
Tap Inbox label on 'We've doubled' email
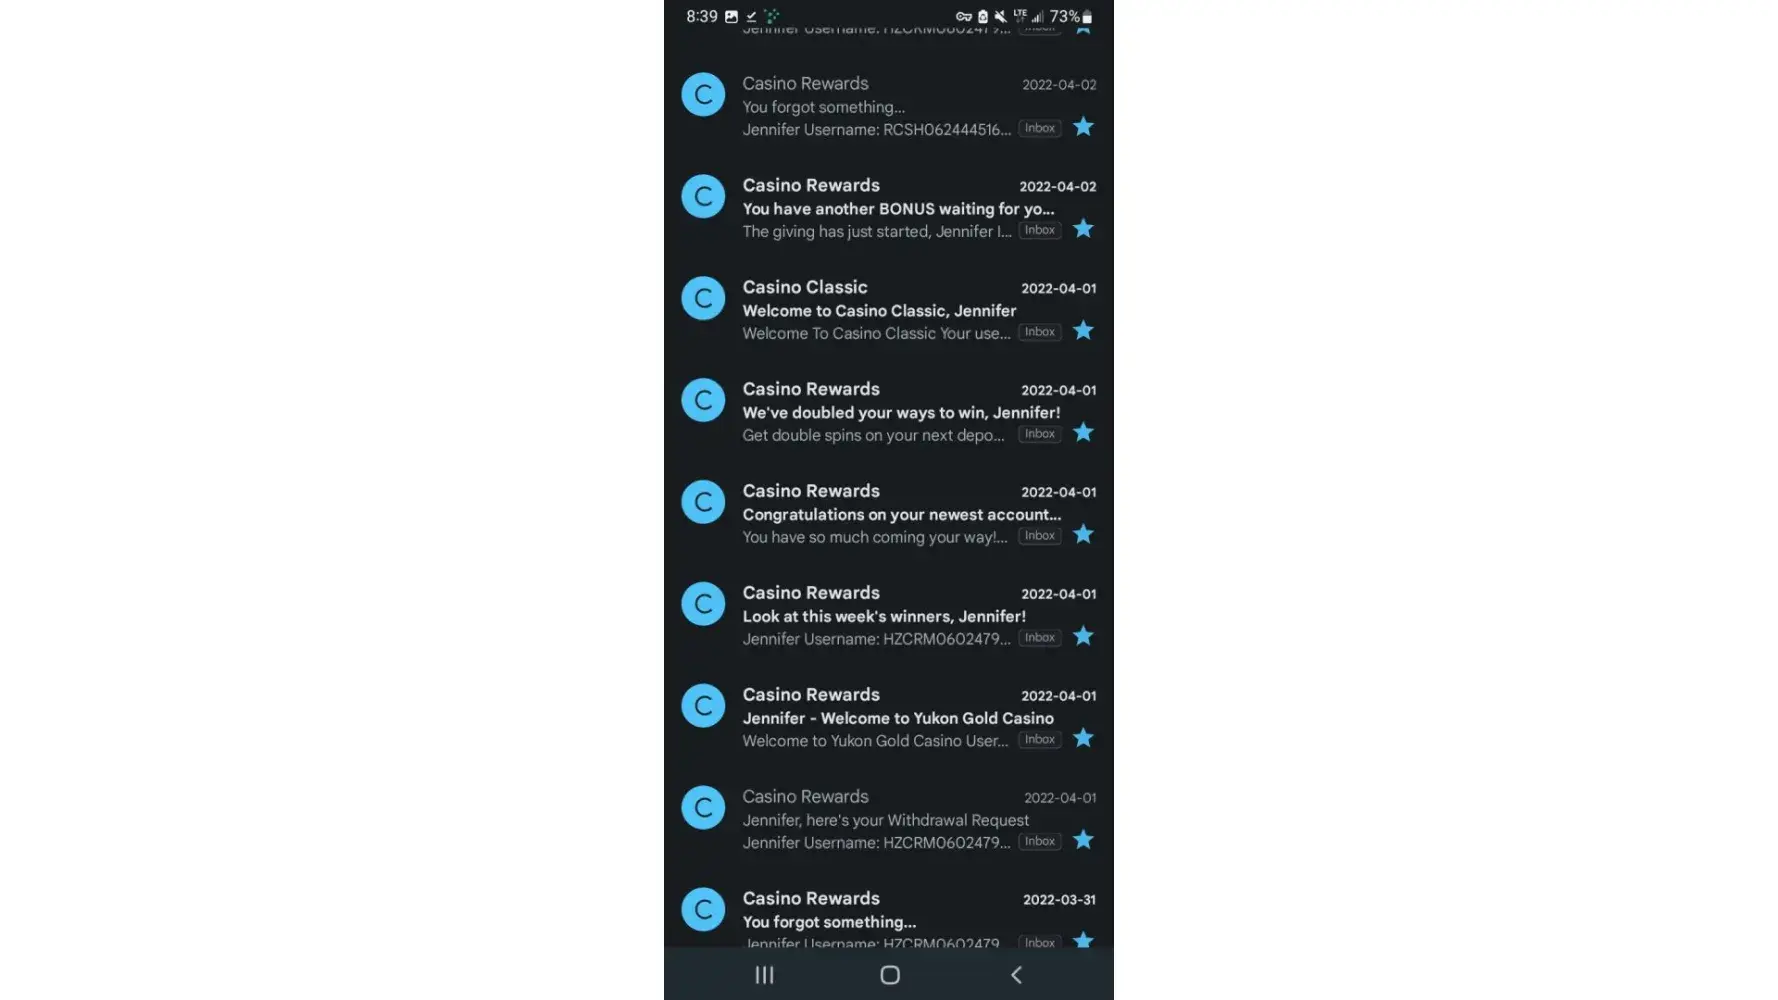point(1040,434)
